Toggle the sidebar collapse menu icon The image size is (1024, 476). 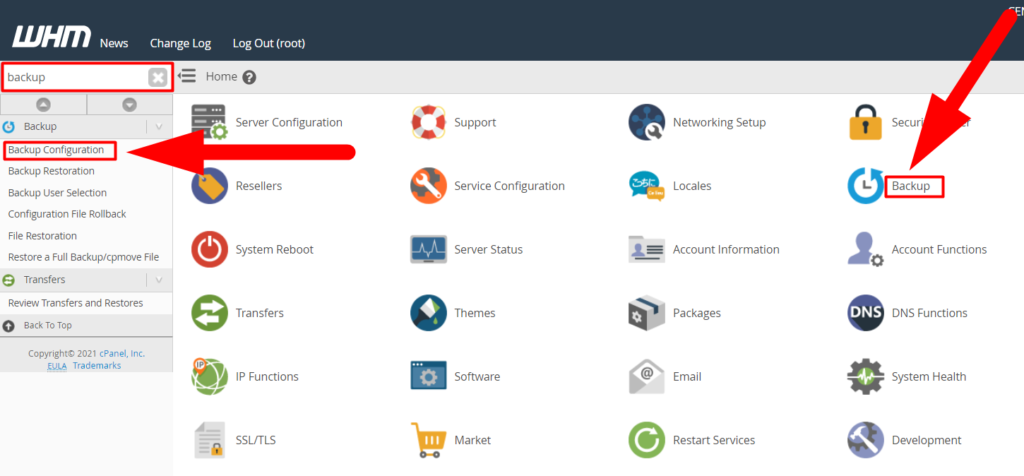(x=187, y=76)
